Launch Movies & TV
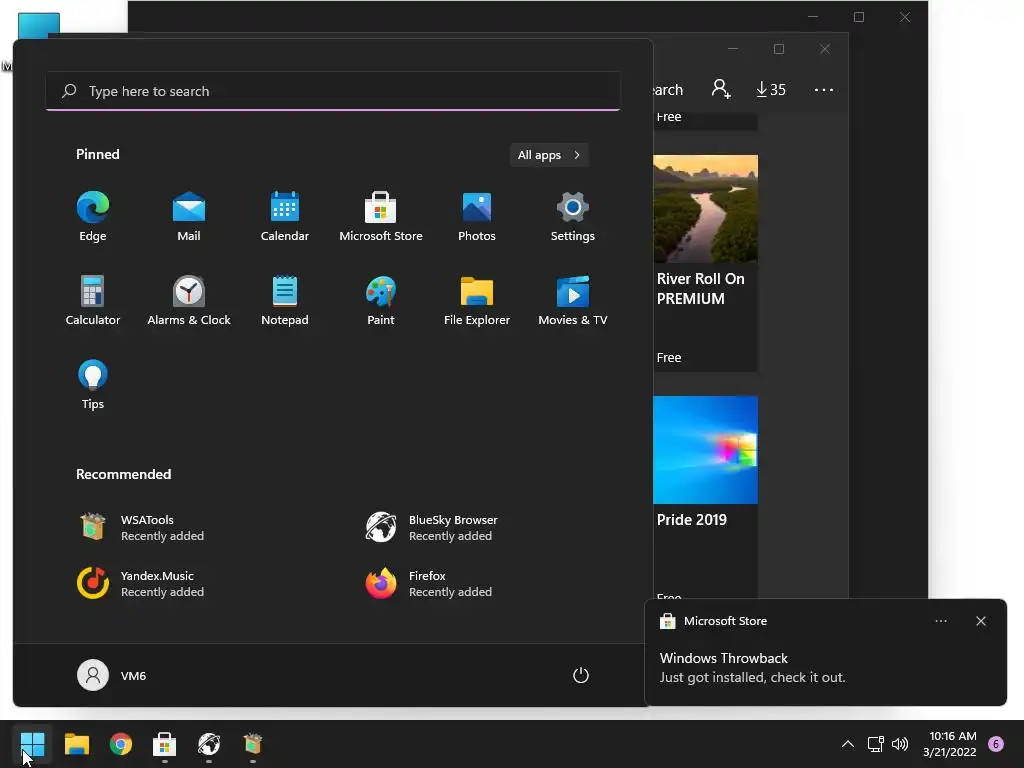 [573, 300]
